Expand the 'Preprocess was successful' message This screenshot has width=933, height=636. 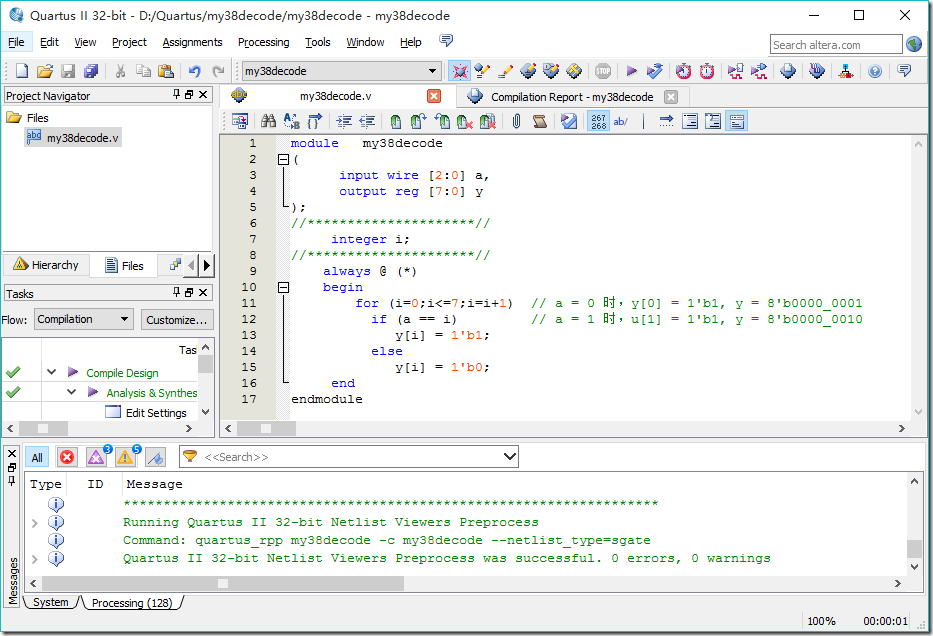tap(35, 559)
